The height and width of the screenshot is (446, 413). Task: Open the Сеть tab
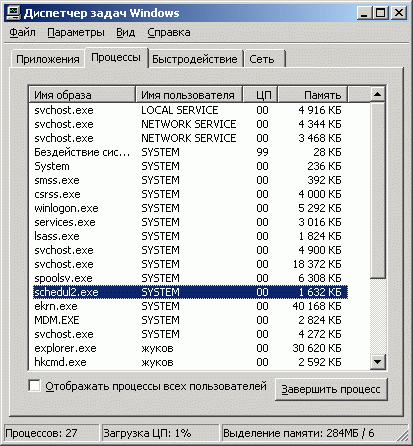(x=264, y=59)
